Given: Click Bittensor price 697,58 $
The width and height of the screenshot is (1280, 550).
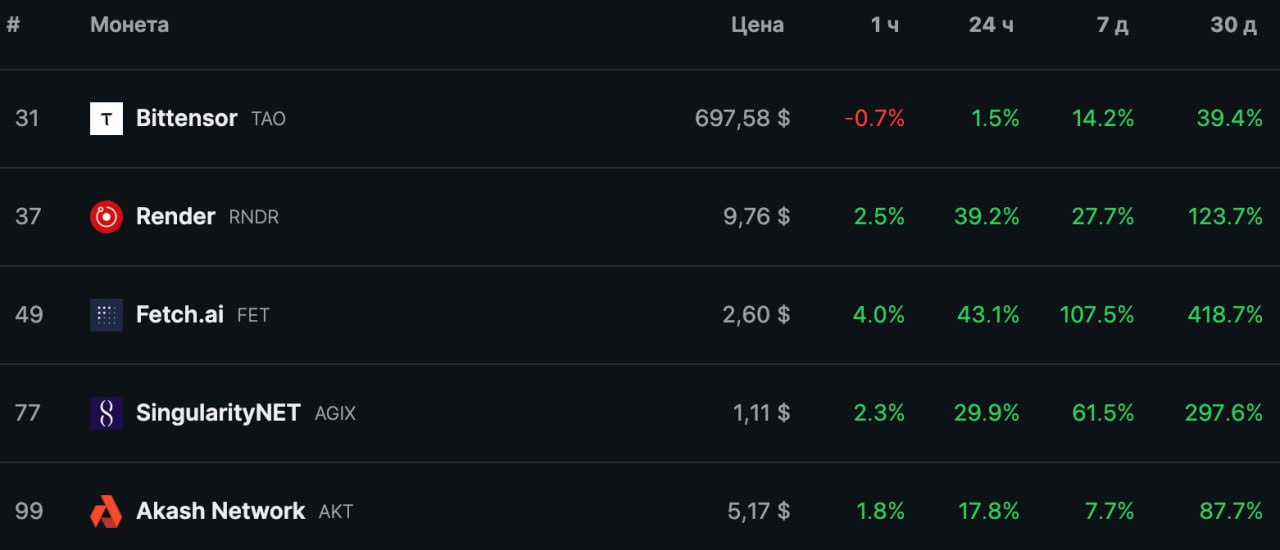Looking at the screenshot, I should coord(742,118).
